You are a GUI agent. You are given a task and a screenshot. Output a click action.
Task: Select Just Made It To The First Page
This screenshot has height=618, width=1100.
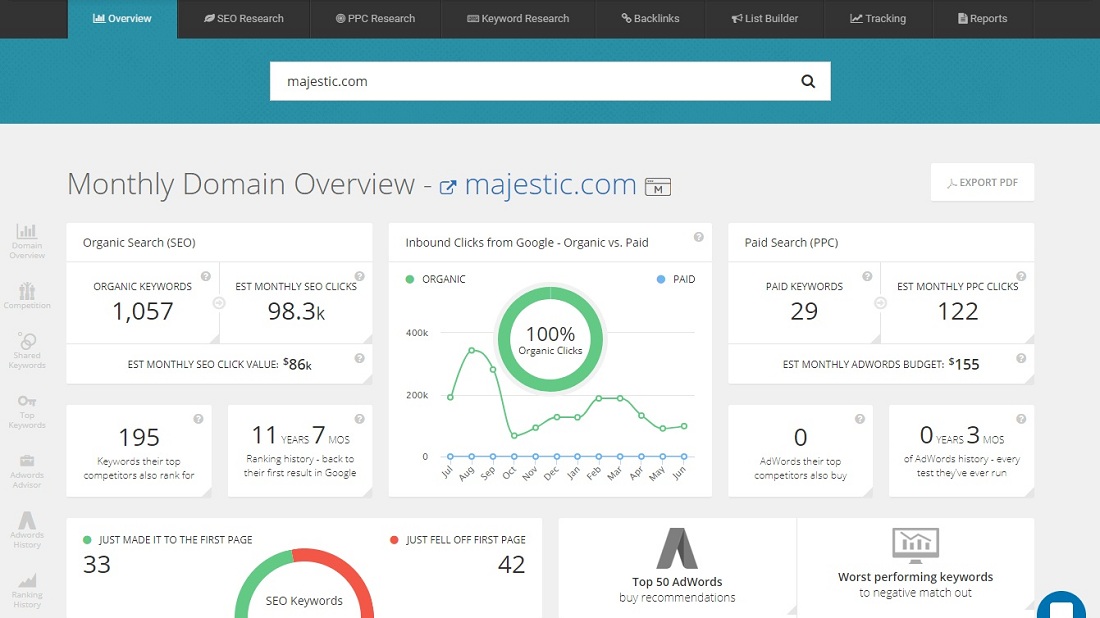168,540
